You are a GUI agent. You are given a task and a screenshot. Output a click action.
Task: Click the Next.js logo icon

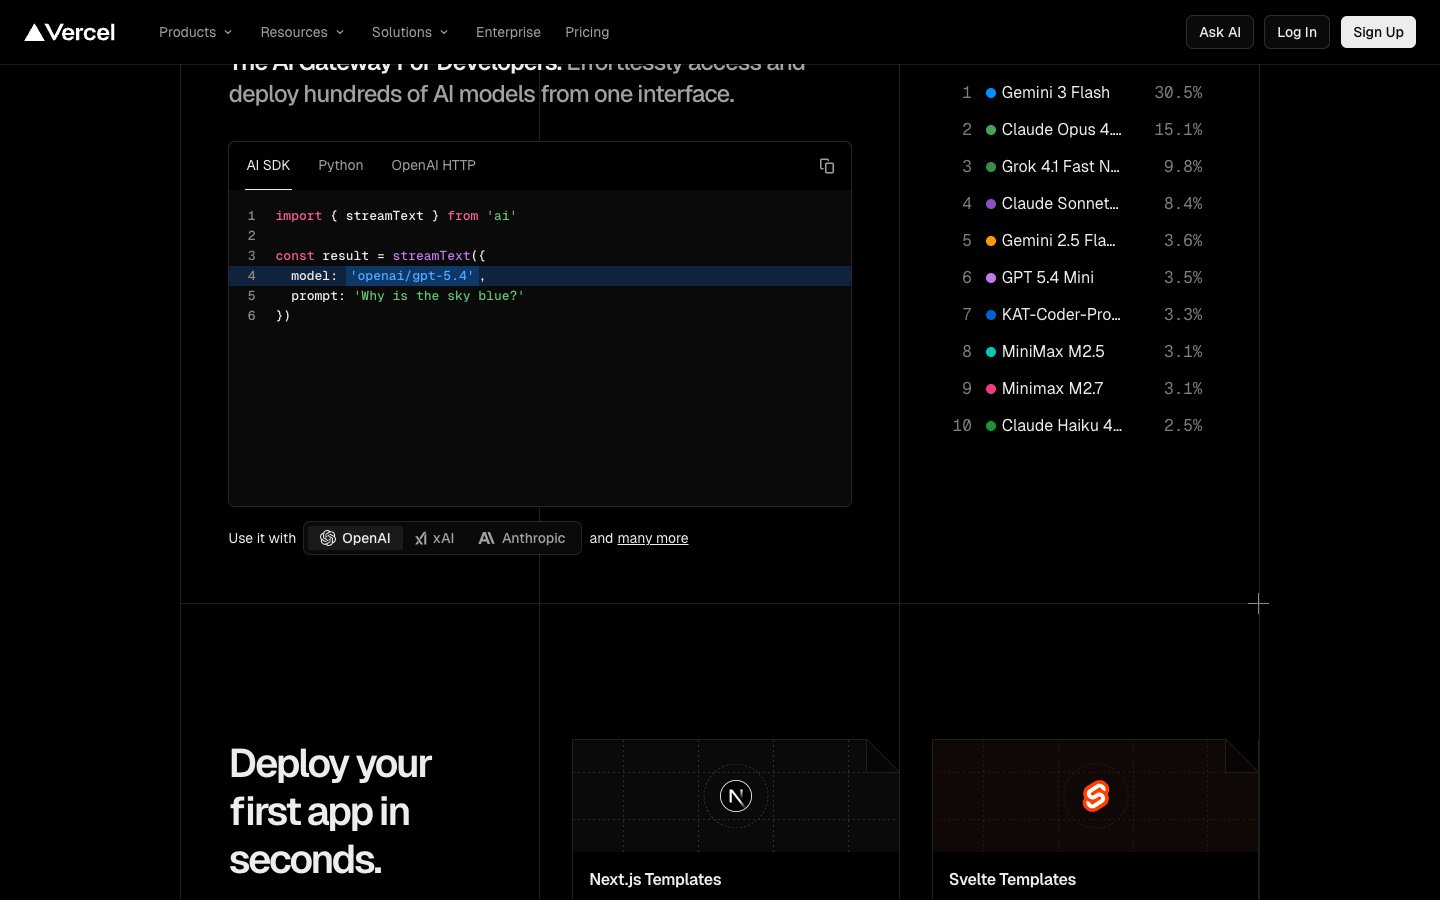(736, 796)
